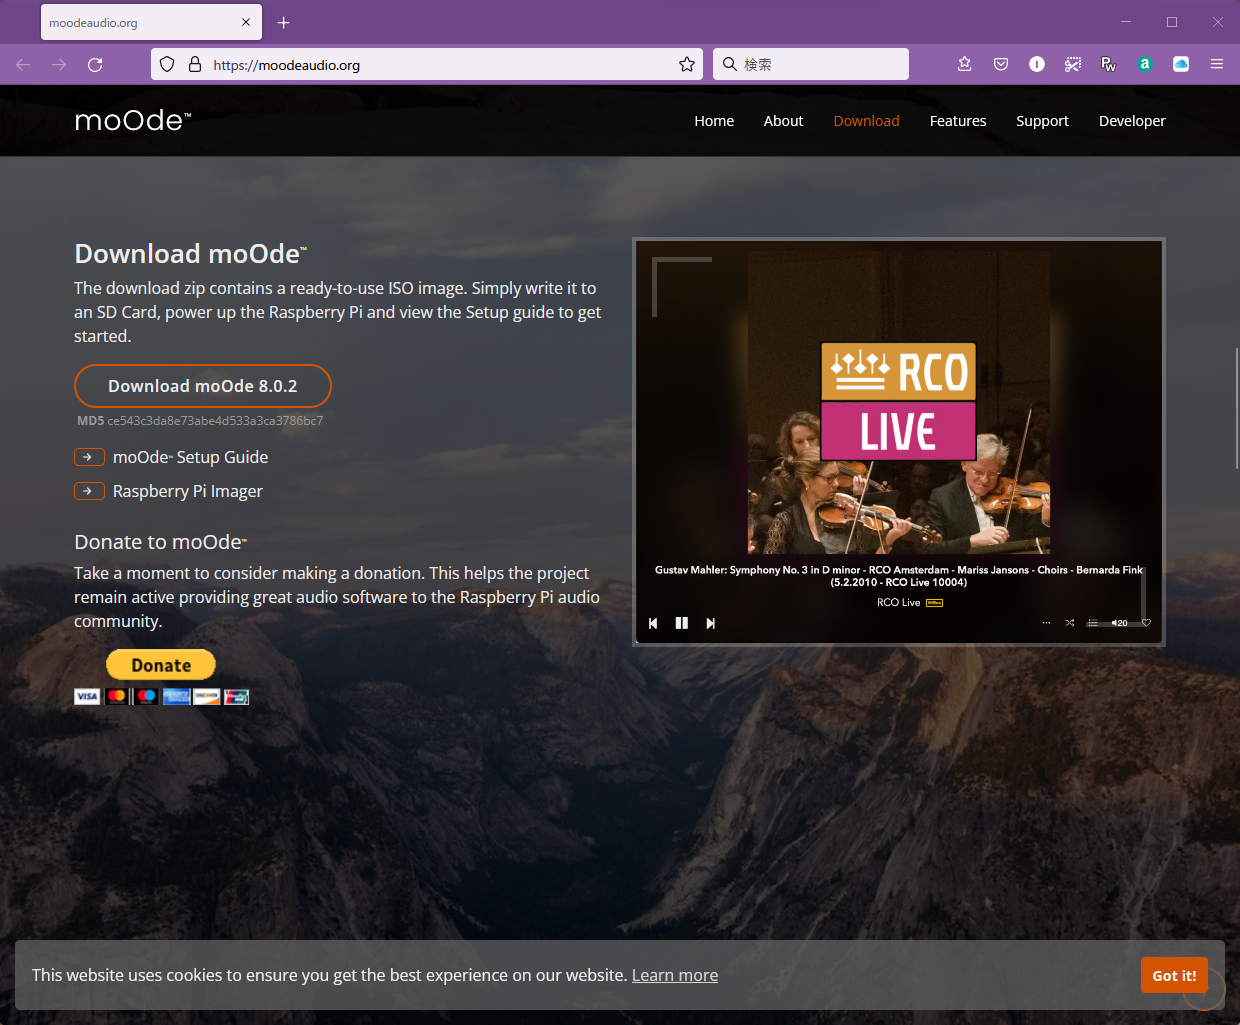Image resolution: width=1240 pixels, height=1025 pixels.
Task: Go back using the browser back arrow
Action: click(23, 64)
